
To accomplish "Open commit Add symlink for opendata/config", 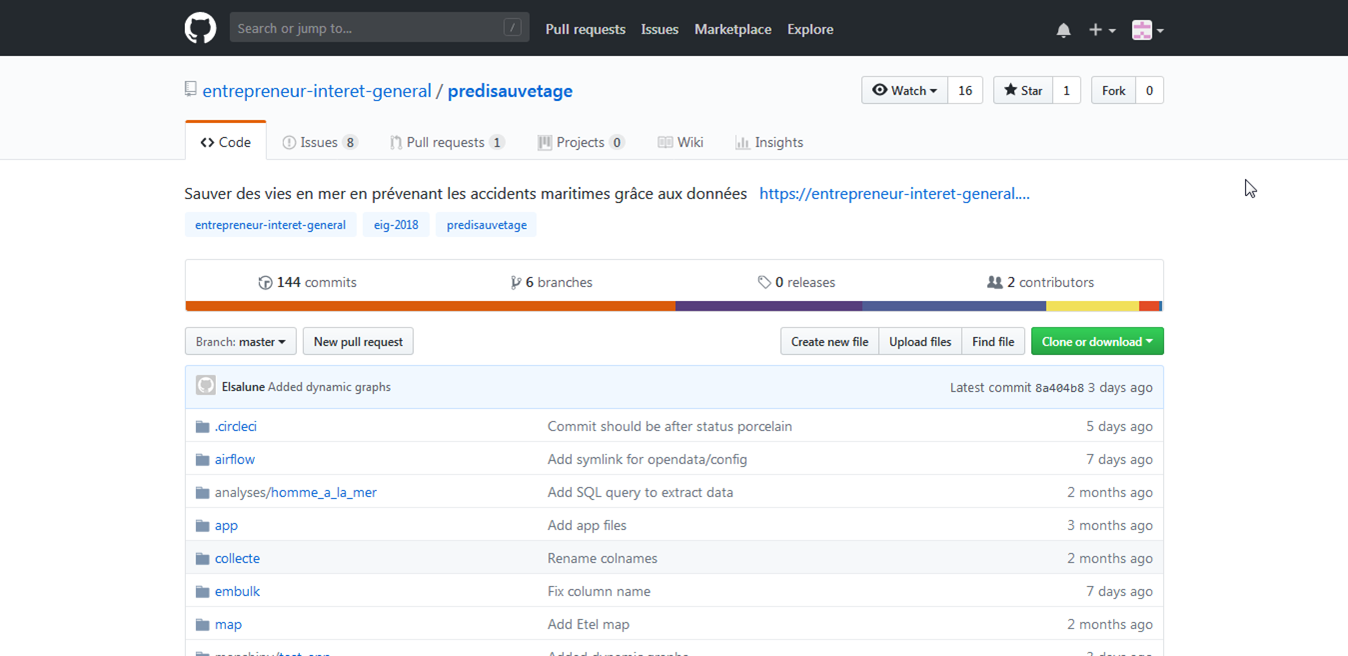I will (647, 459).
